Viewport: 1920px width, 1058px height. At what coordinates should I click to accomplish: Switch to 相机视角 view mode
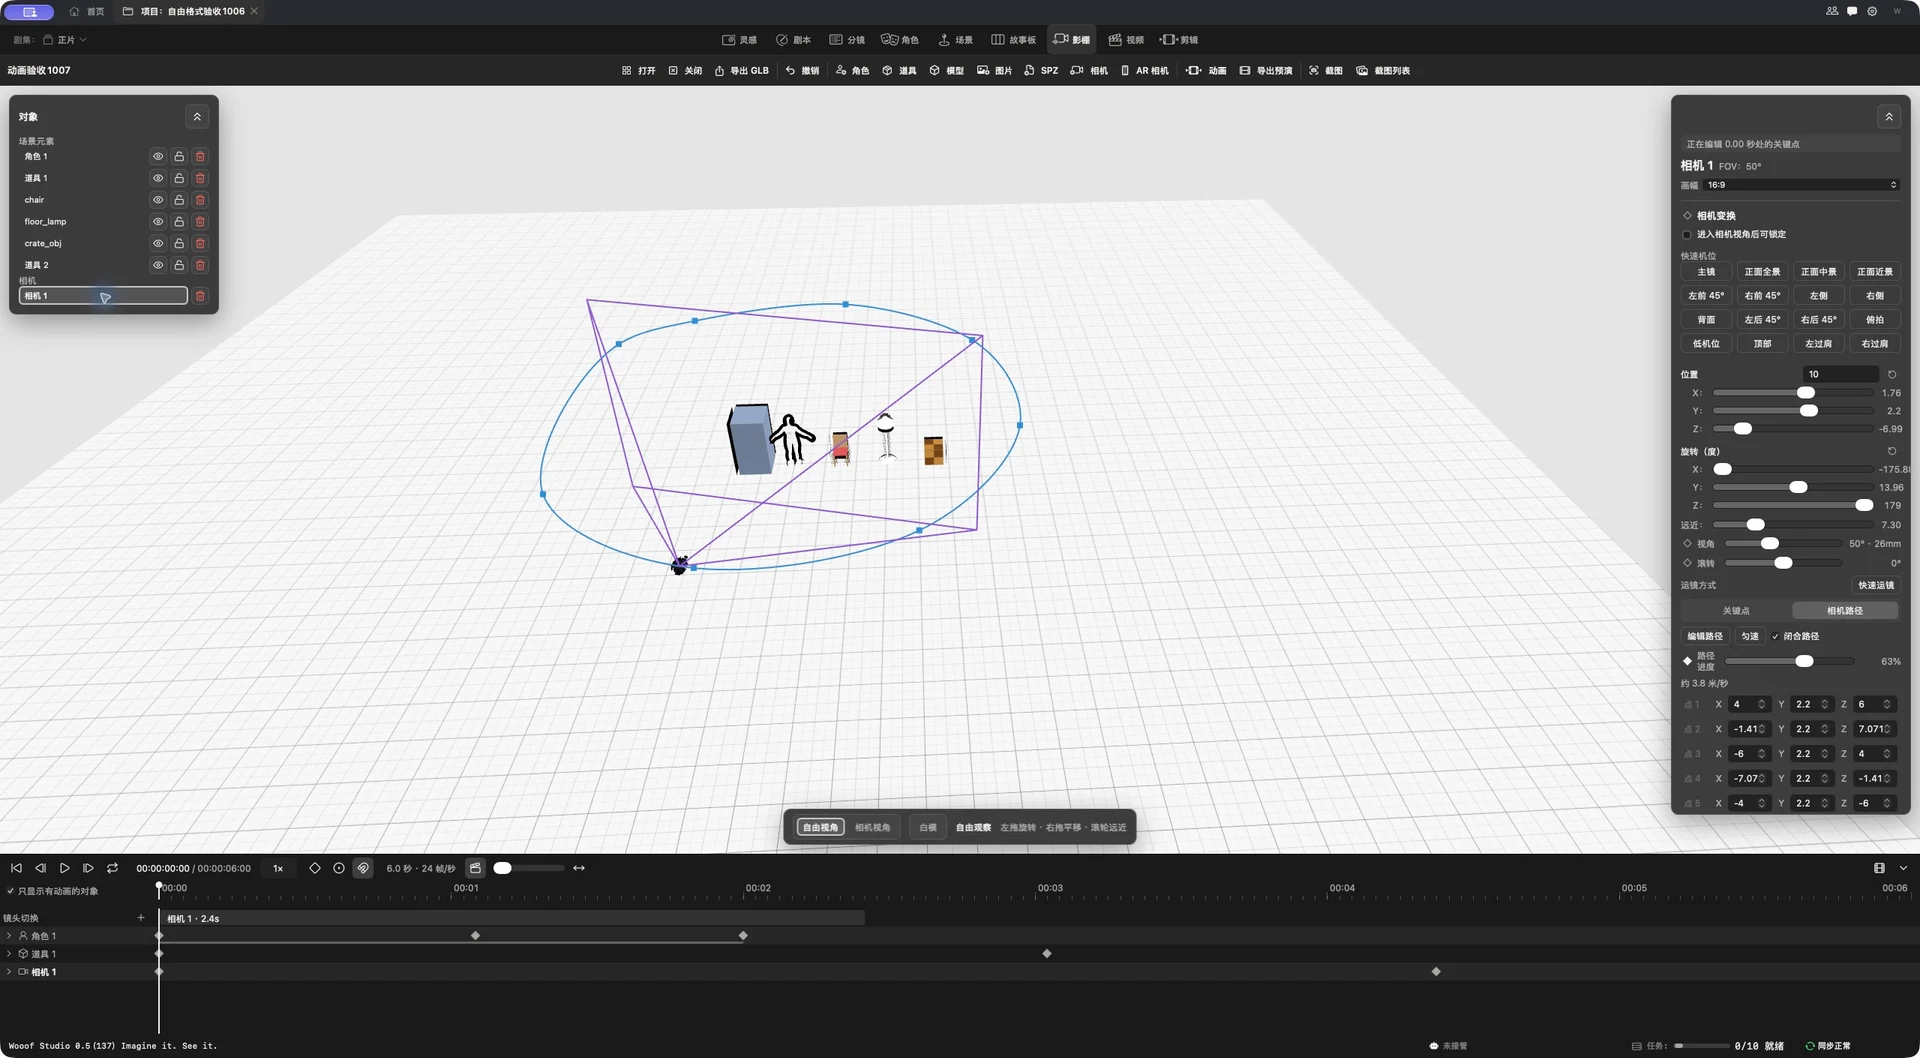[x=872, y=828]
